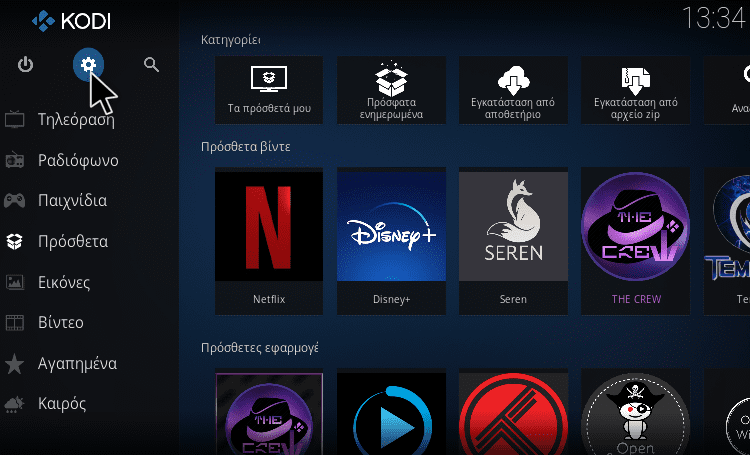Click the Βίντεο film icon

(x=14, y=322)
